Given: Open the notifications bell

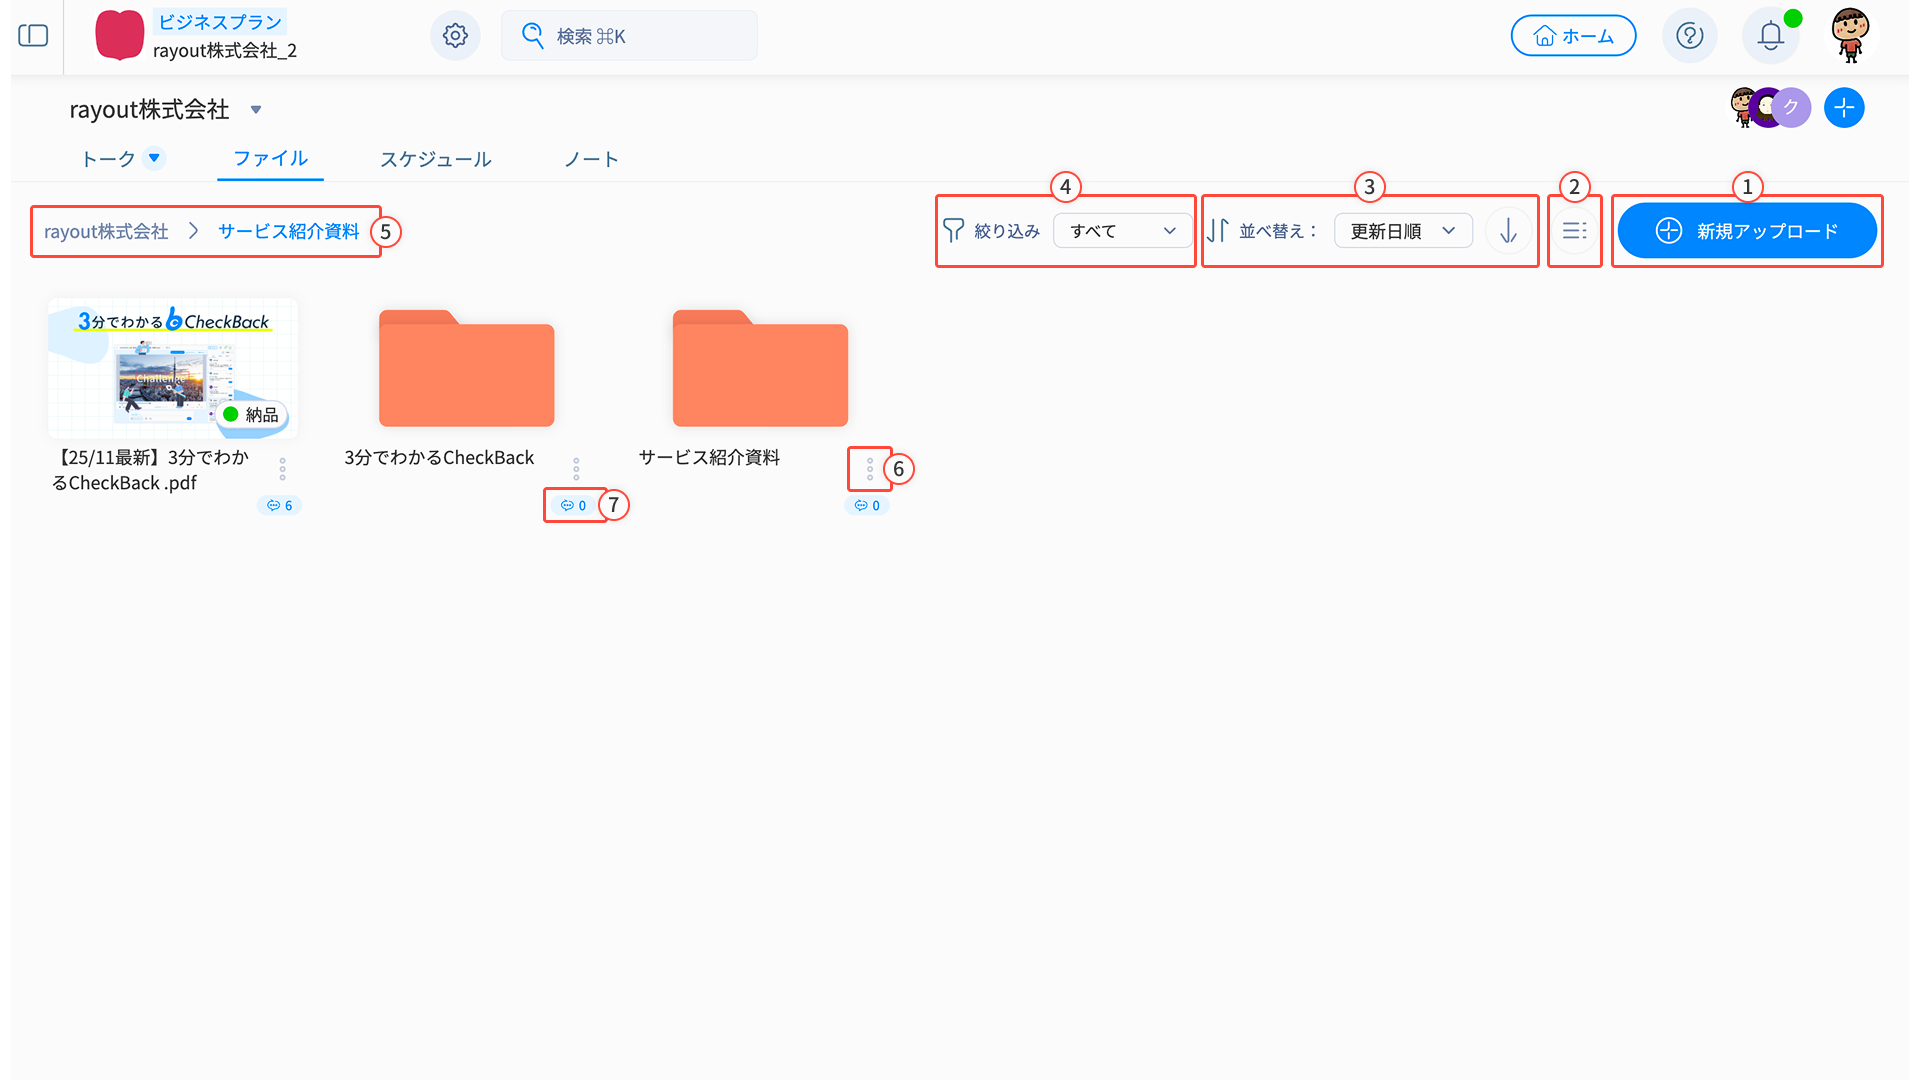Looking at the screenshot, I should click(x=1770, y=36).
